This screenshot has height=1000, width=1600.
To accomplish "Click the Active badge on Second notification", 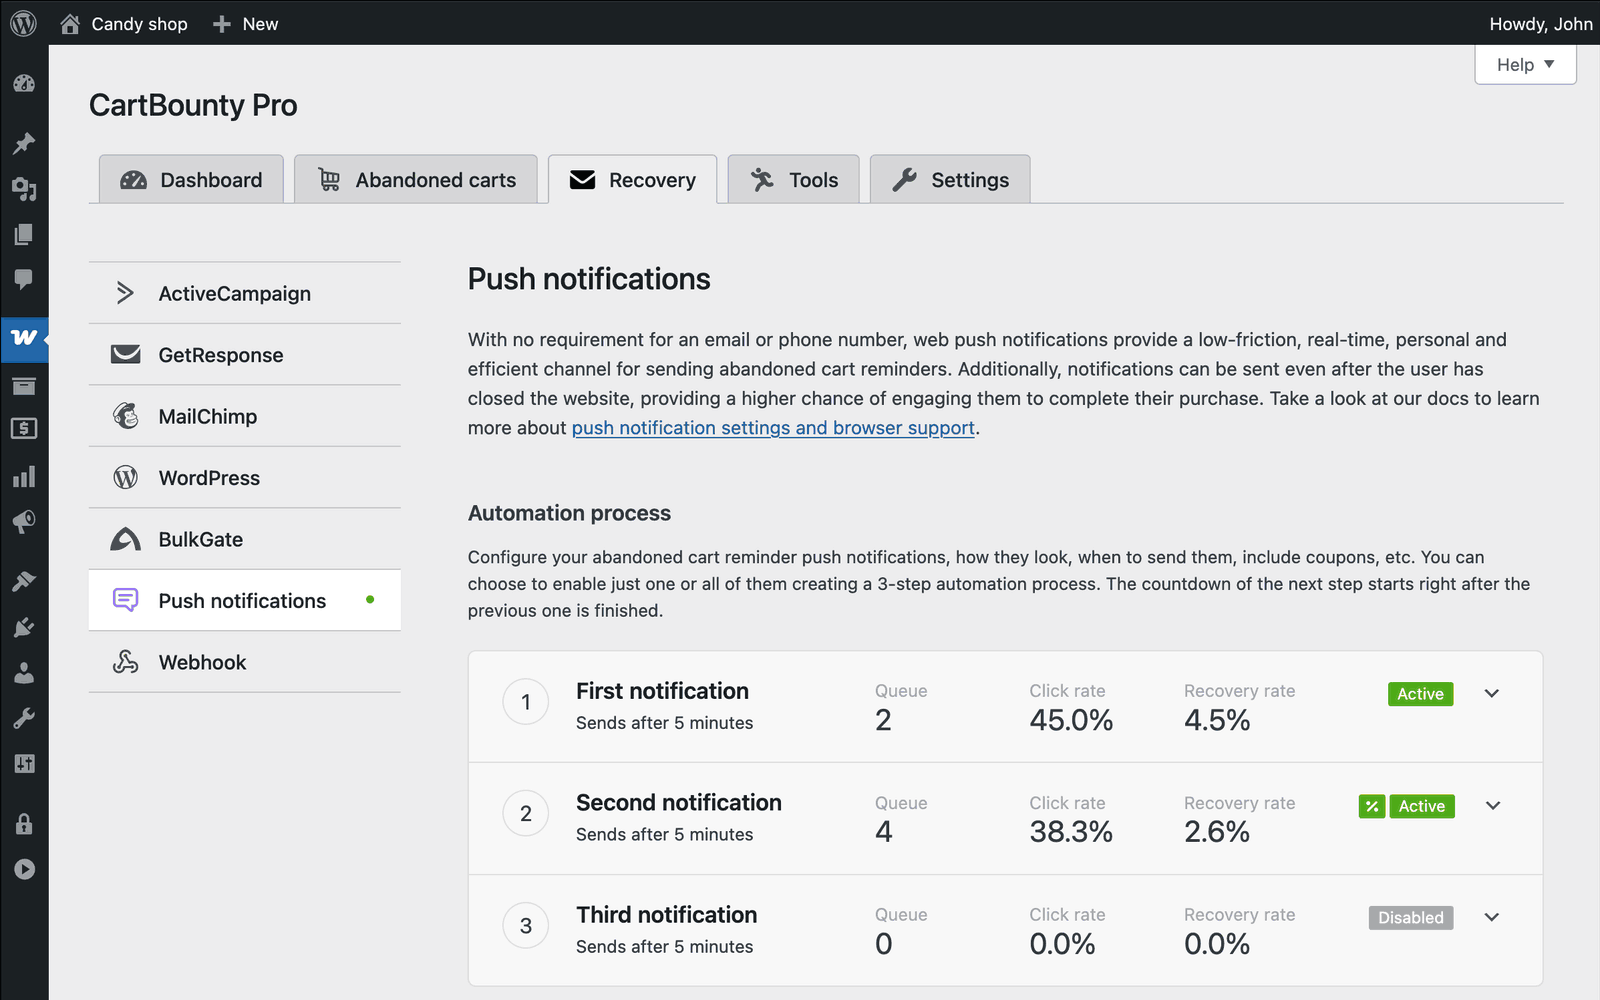I will coord(1422,806).
